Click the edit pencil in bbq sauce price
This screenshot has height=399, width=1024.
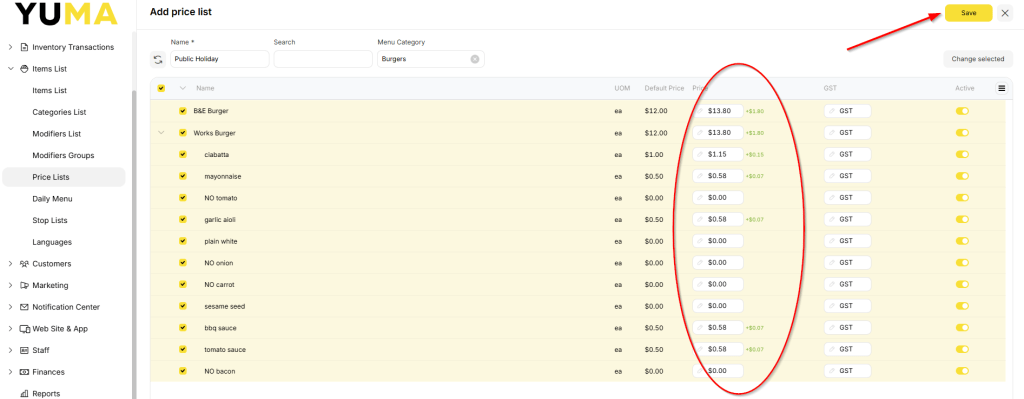(700, 327)
